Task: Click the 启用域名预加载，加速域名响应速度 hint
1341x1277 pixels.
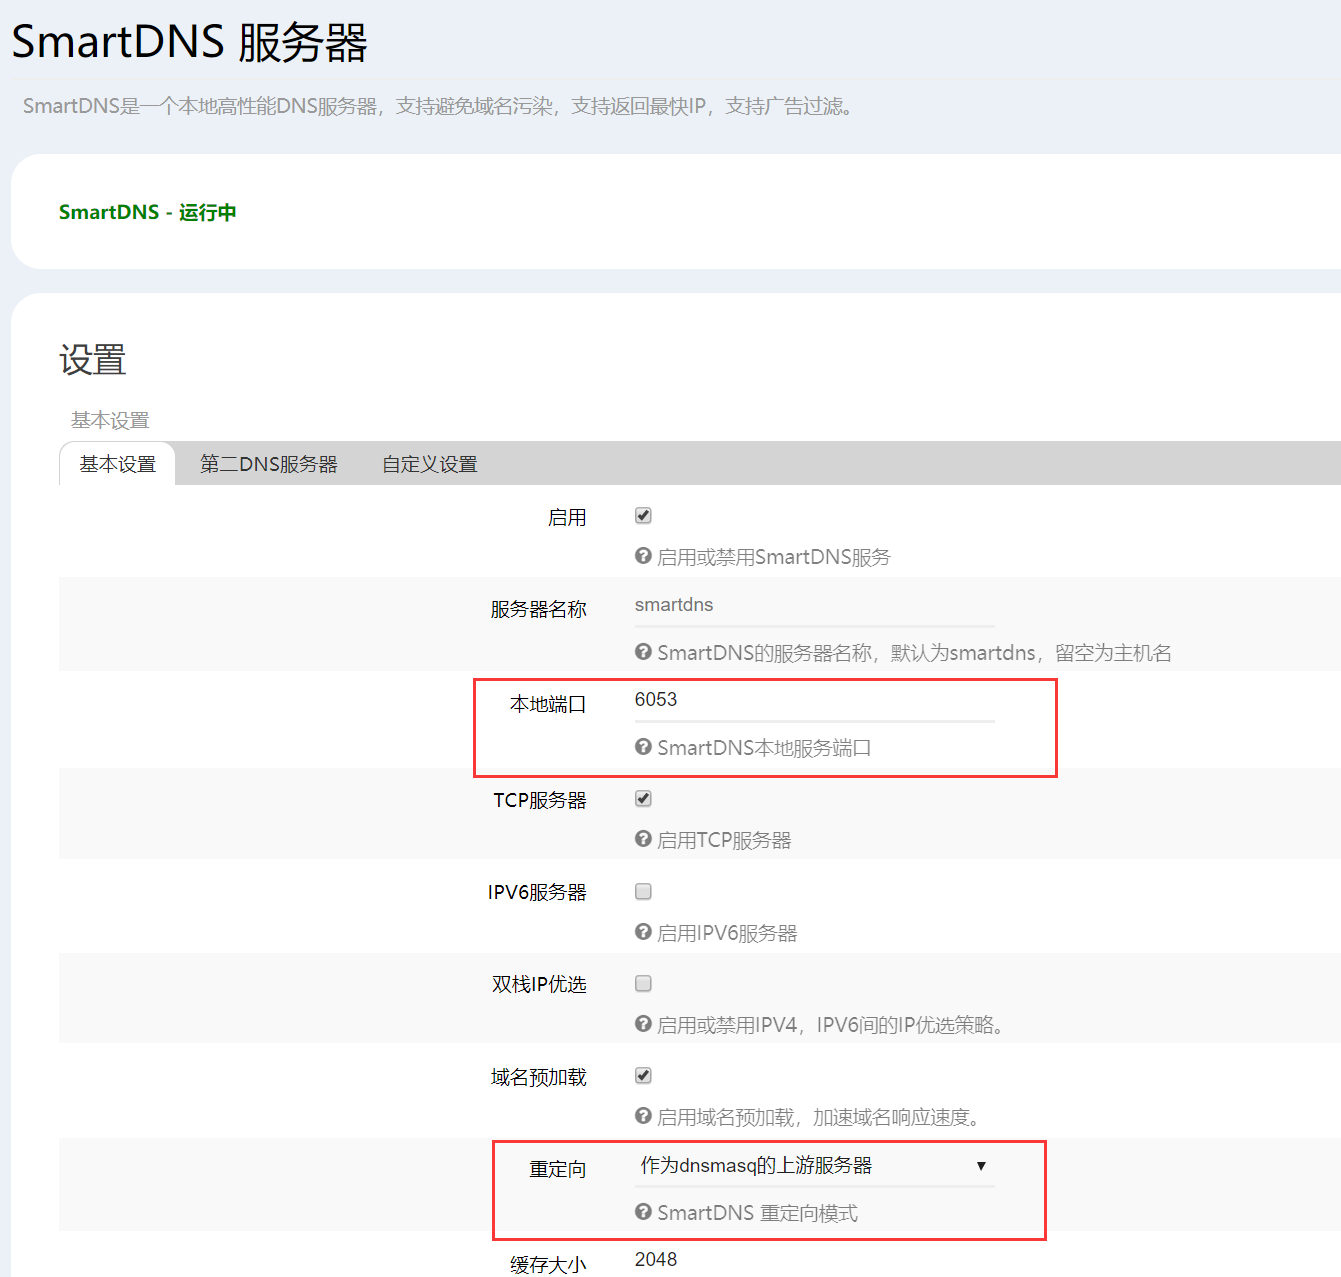Action: click(819, 1117)
